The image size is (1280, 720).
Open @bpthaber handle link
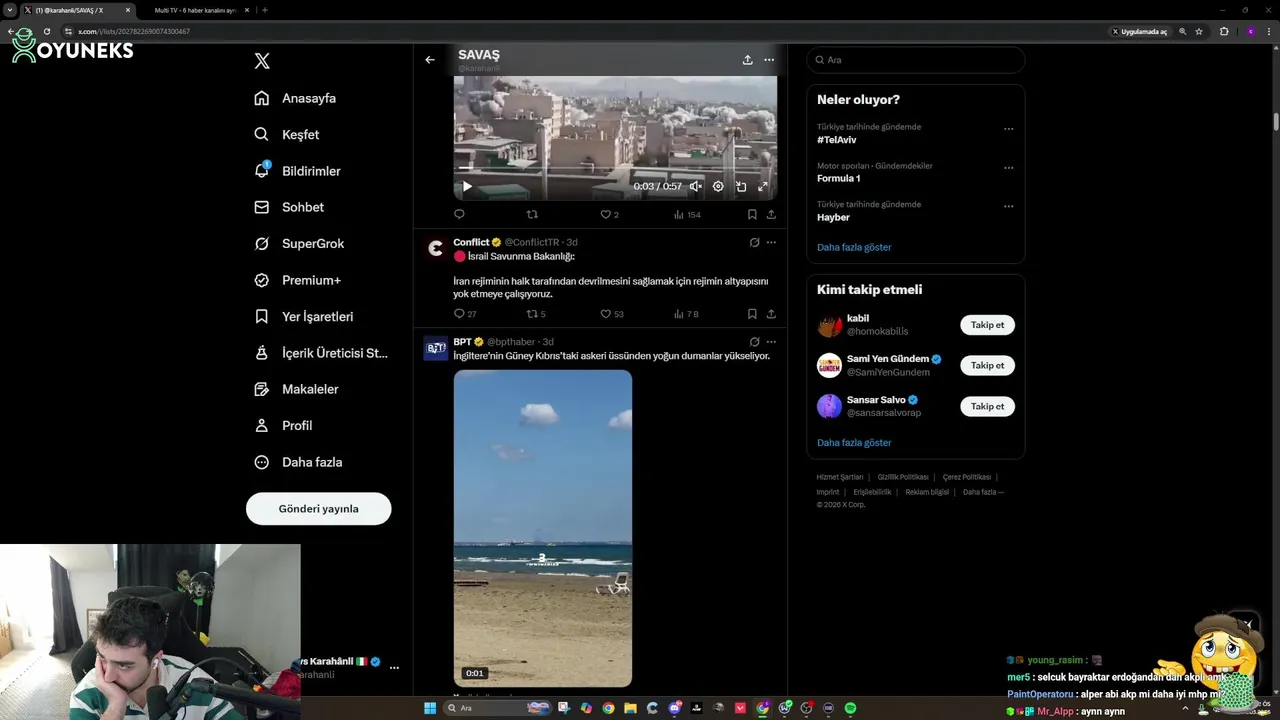512,342
